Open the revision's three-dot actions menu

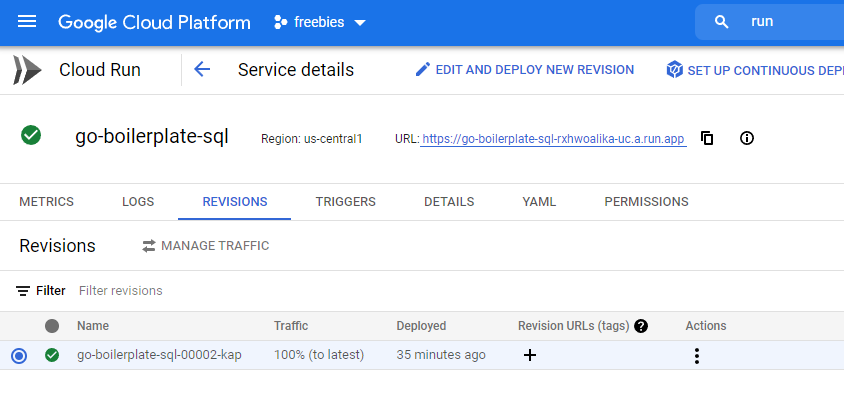[x=696, y=355]
